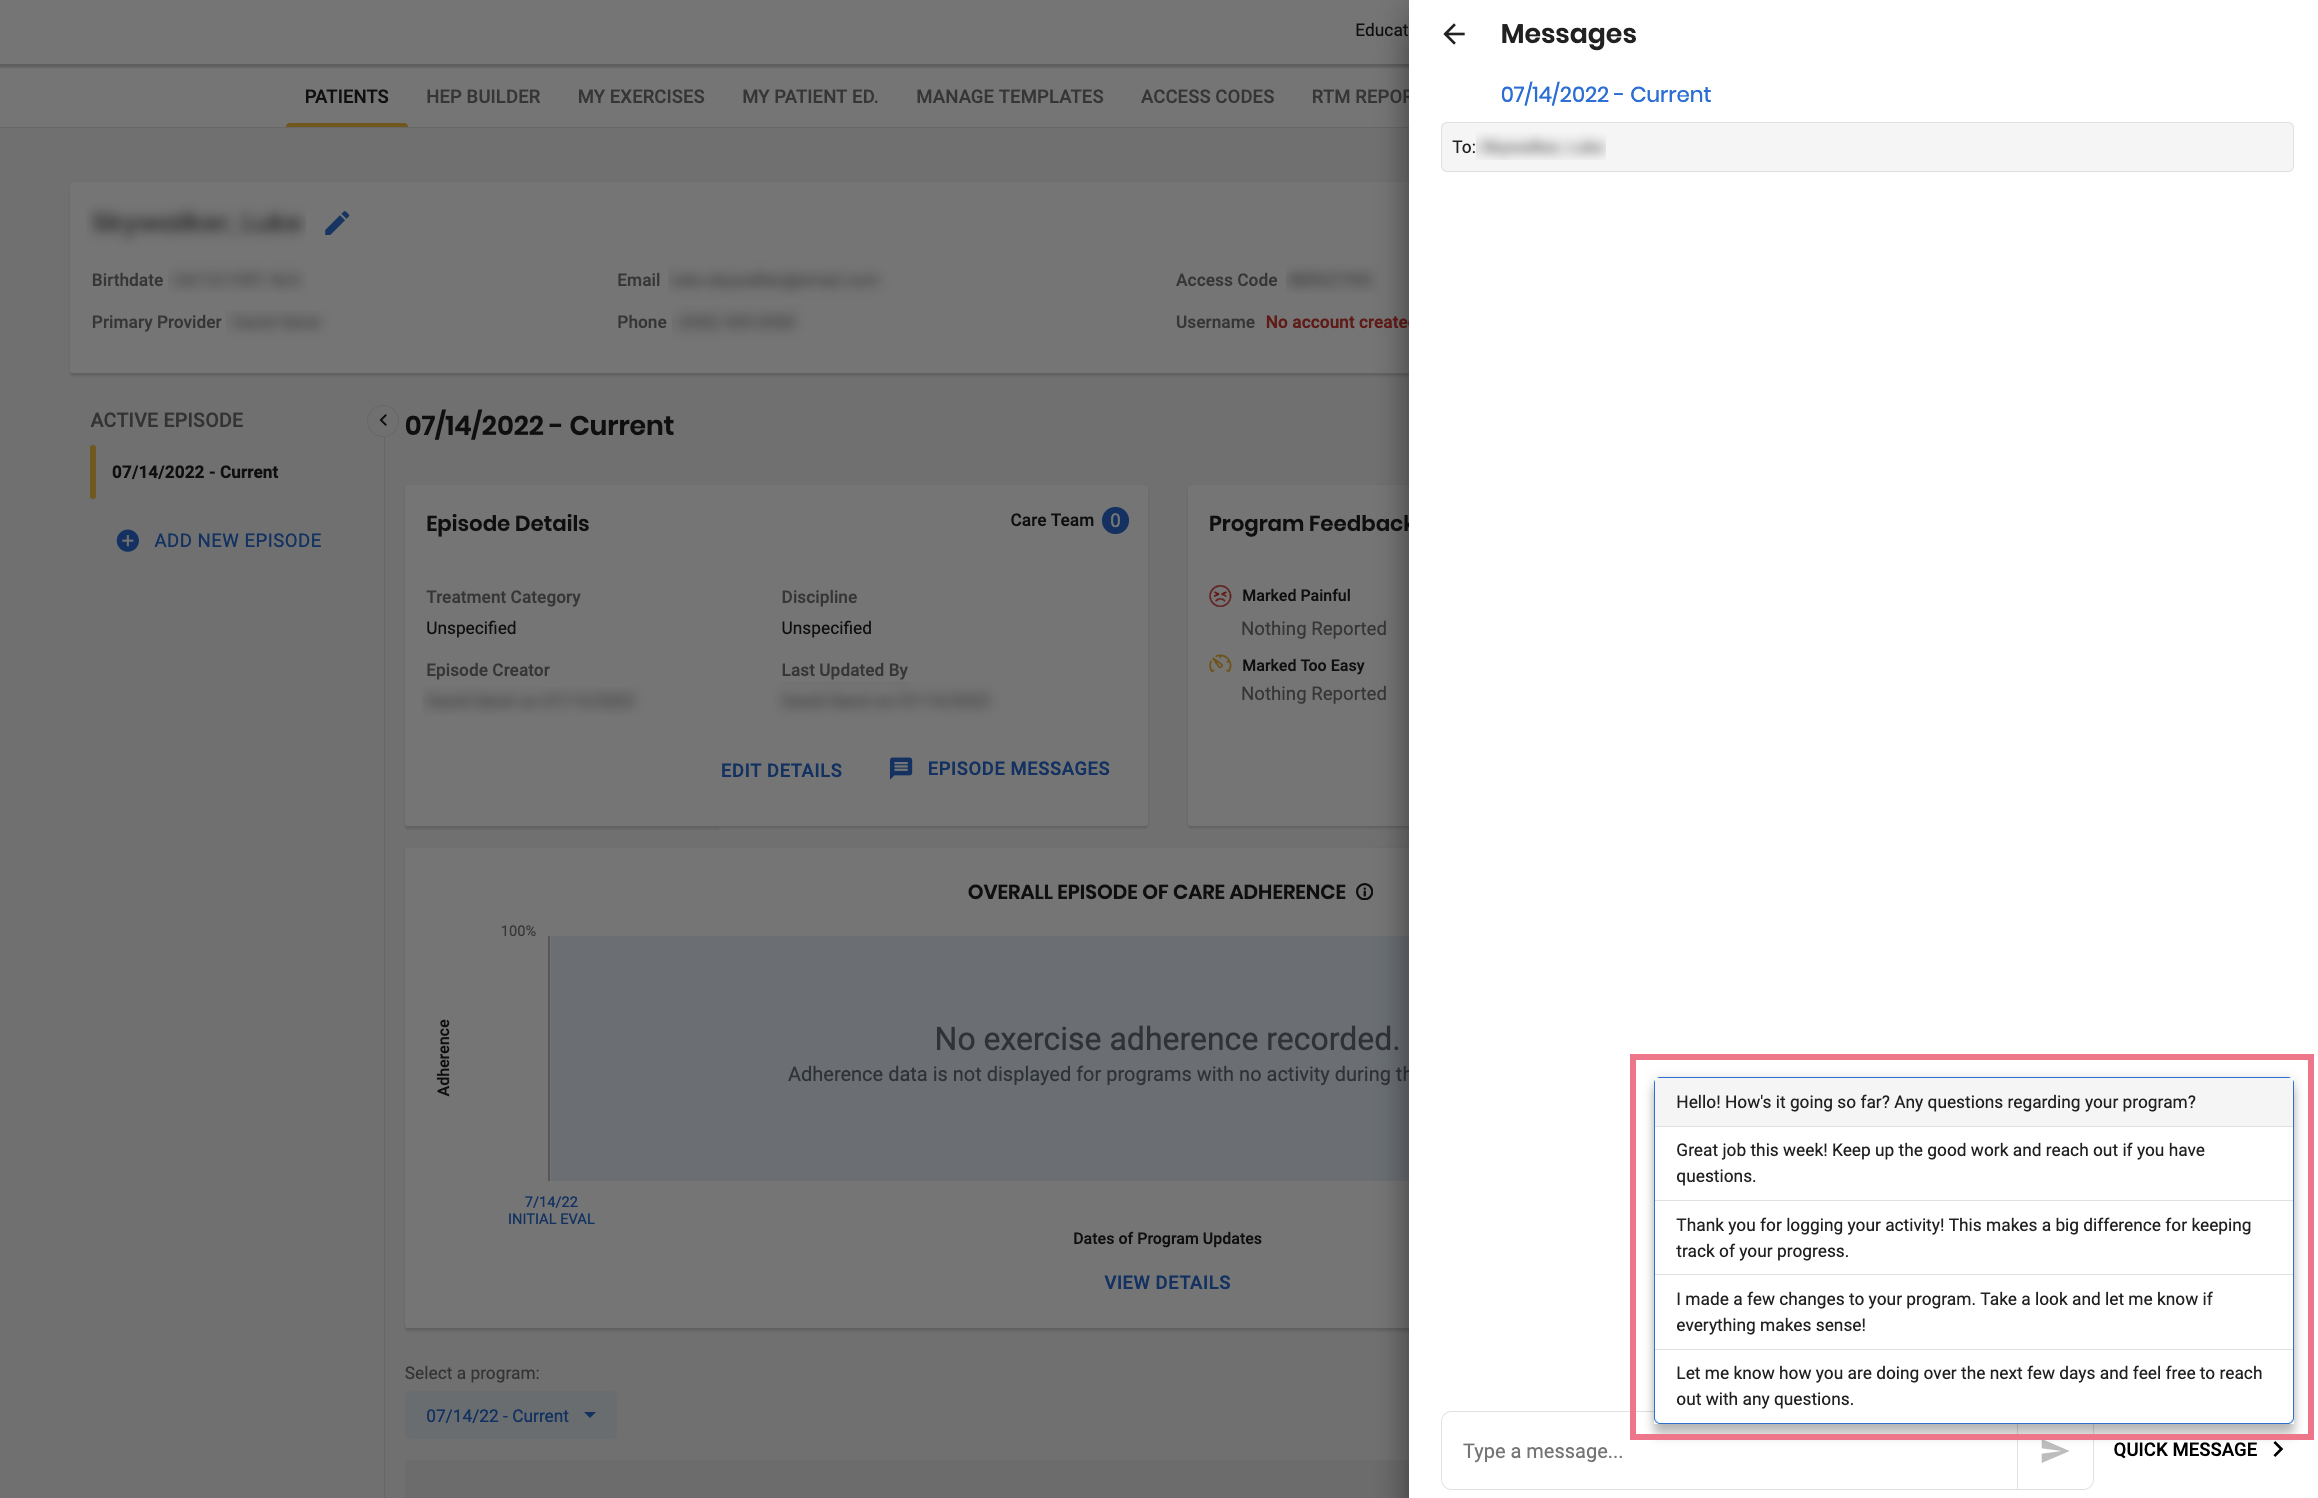Go back using the Messages arrow
Image resolution: width=2318 pixels, height=1498 pixels.
pos(1454,34)
